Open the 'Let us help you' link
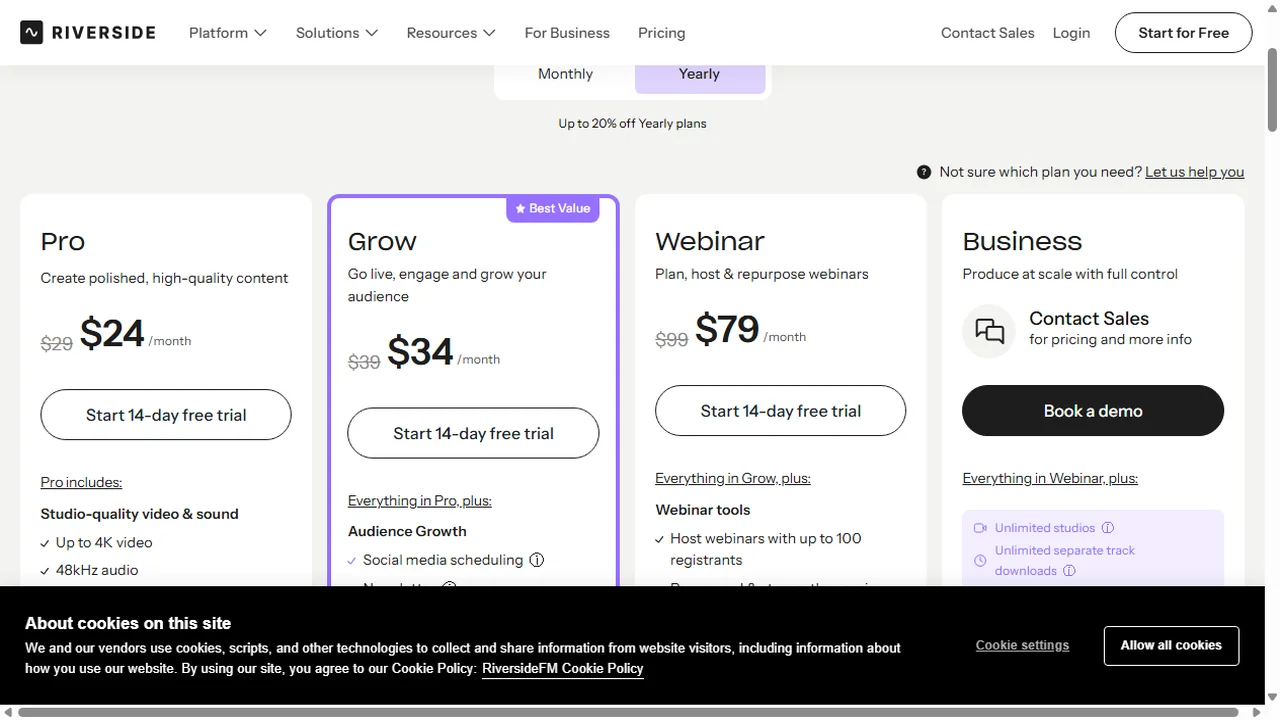The height and width of the screenshot is (720, 1280). [x=1195, y=172]
